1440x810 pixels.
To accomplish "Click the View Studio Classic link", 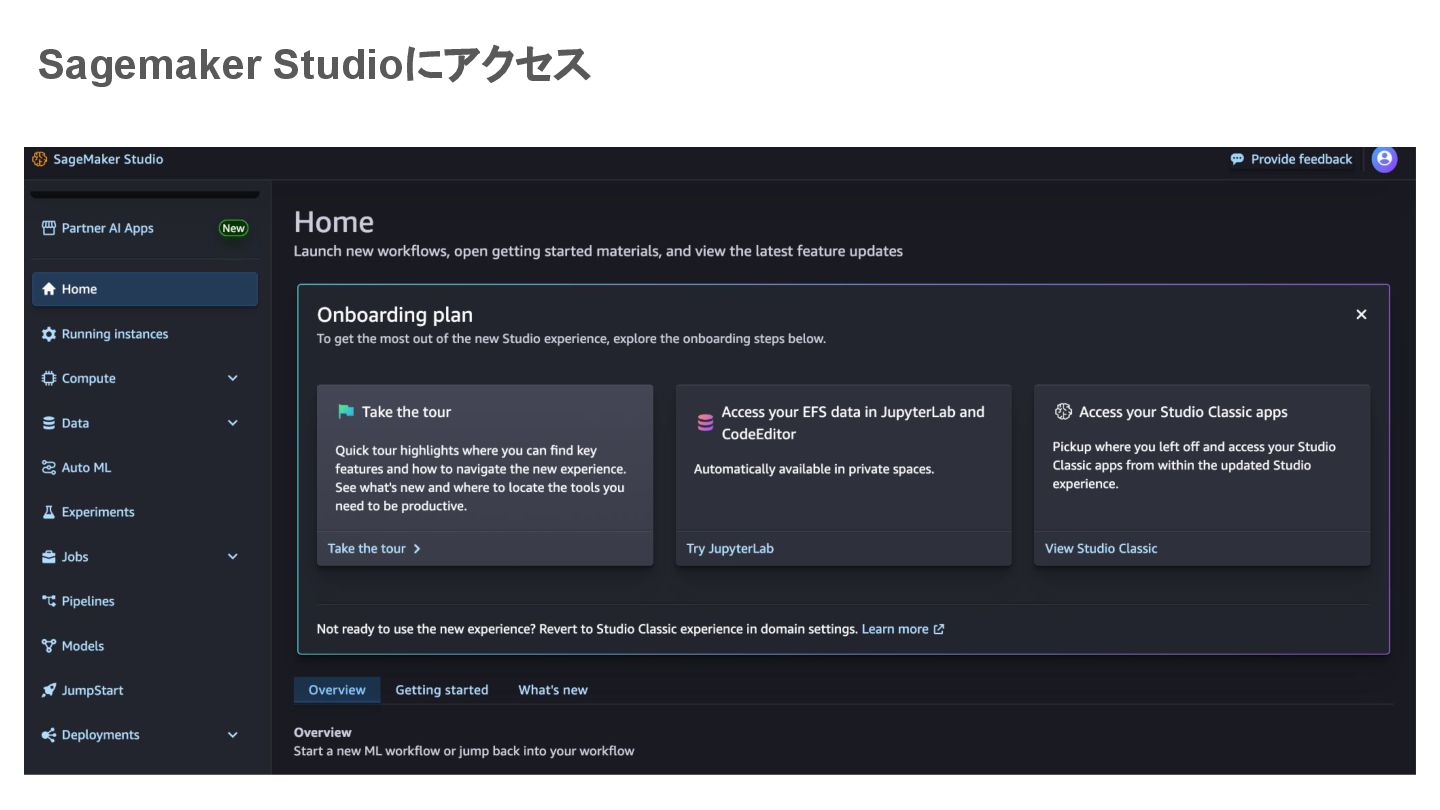I will pos(1101,549).
